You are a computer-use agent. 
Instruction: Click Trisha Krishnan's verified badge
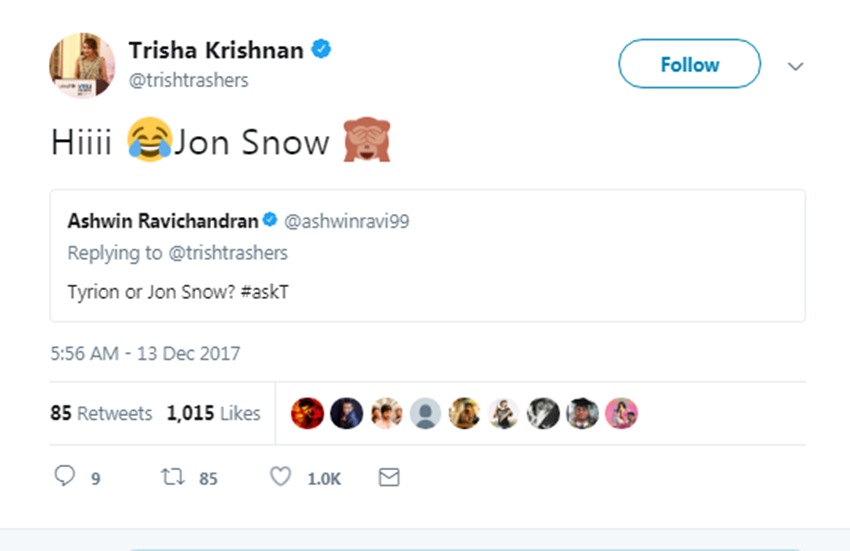pyautogui.click(x=321, y=50)
